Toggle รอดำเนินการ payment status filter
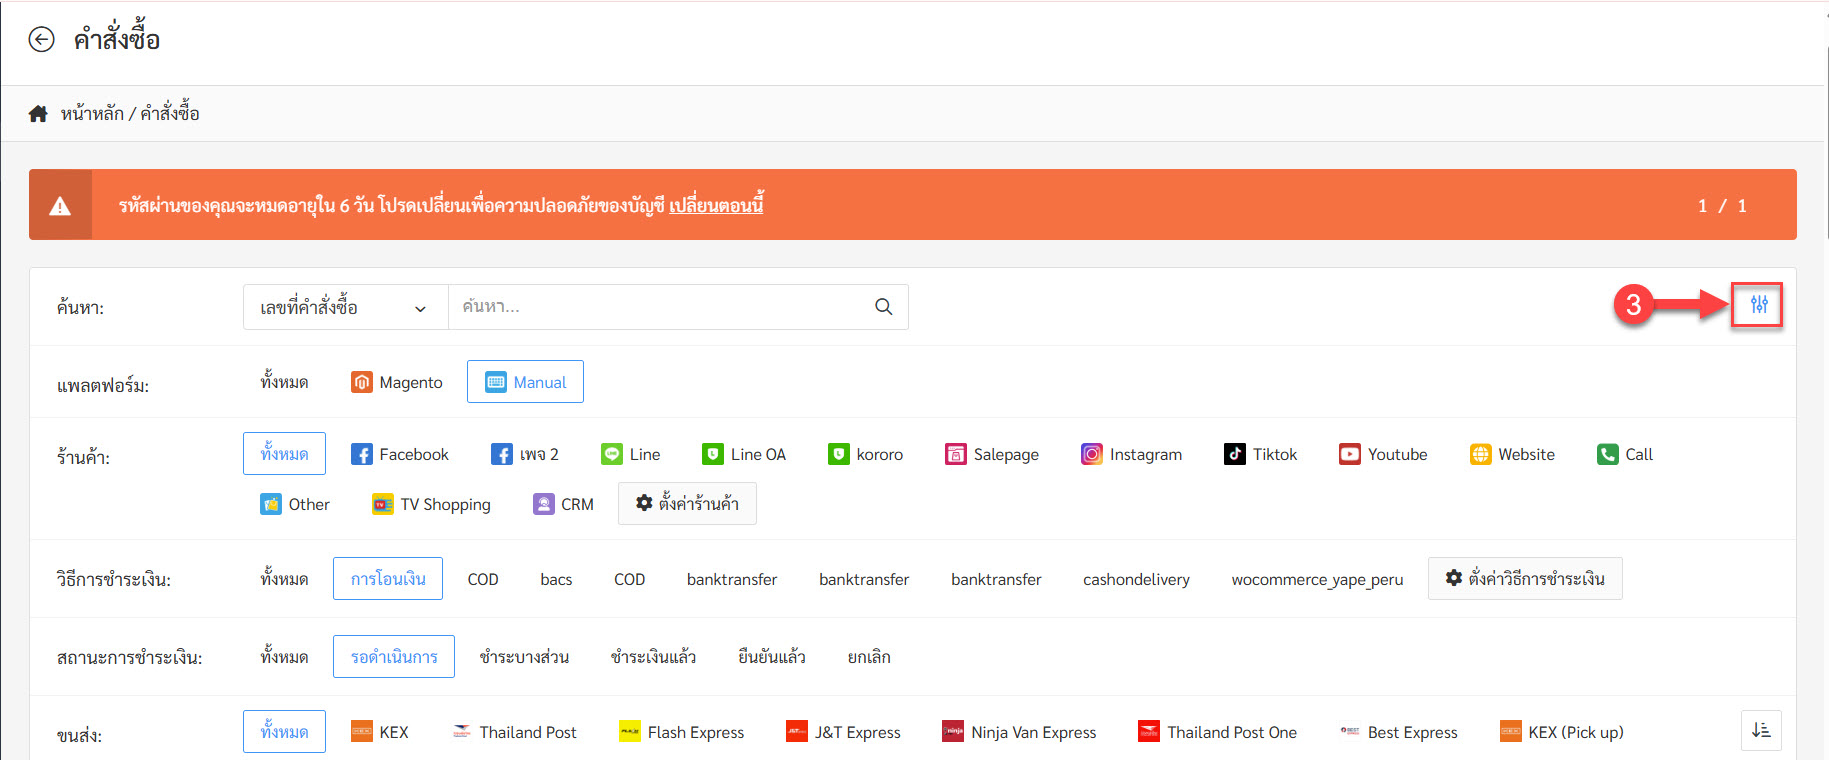 coord(394,657)
